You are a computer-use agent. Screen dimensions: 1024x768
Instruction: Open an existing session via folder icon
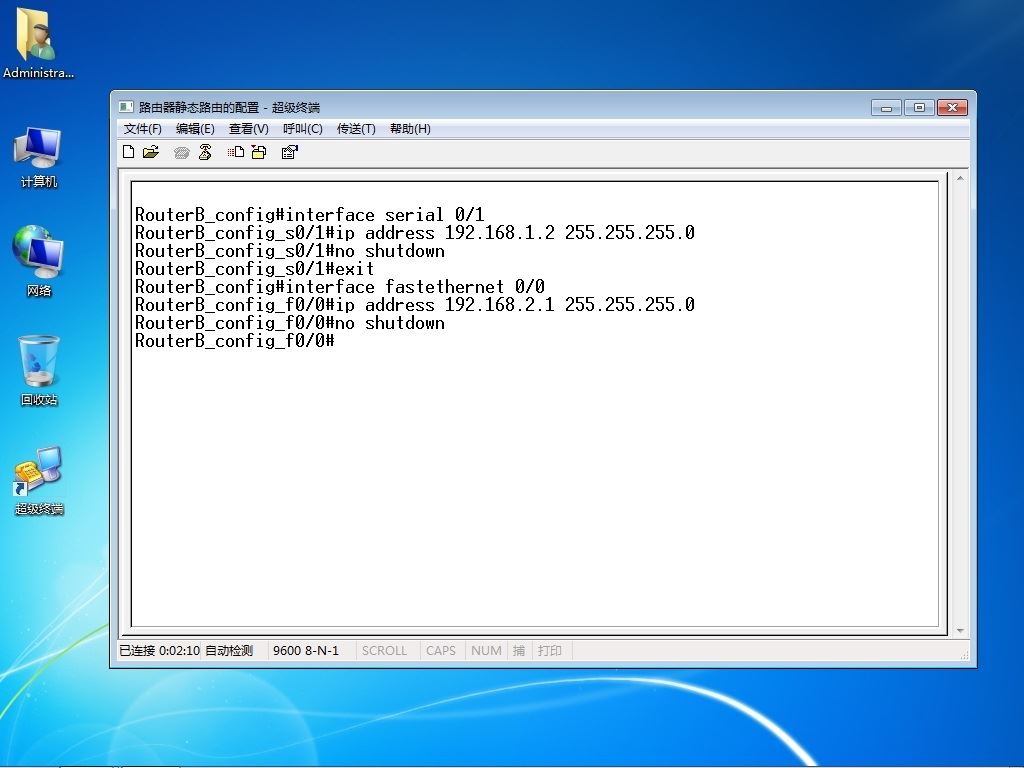pos(151,152)
